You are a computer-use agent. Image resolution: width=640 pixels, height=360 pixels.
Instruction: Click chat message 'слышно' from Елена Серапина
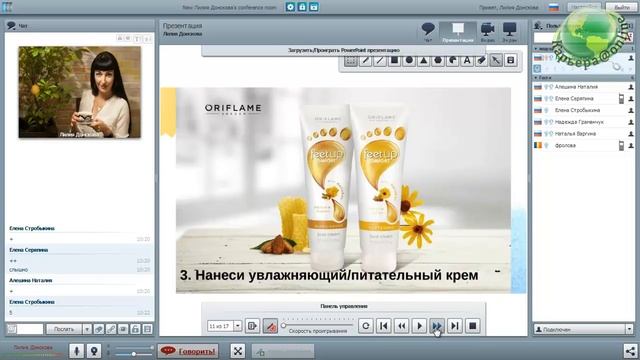click(19, 270)
